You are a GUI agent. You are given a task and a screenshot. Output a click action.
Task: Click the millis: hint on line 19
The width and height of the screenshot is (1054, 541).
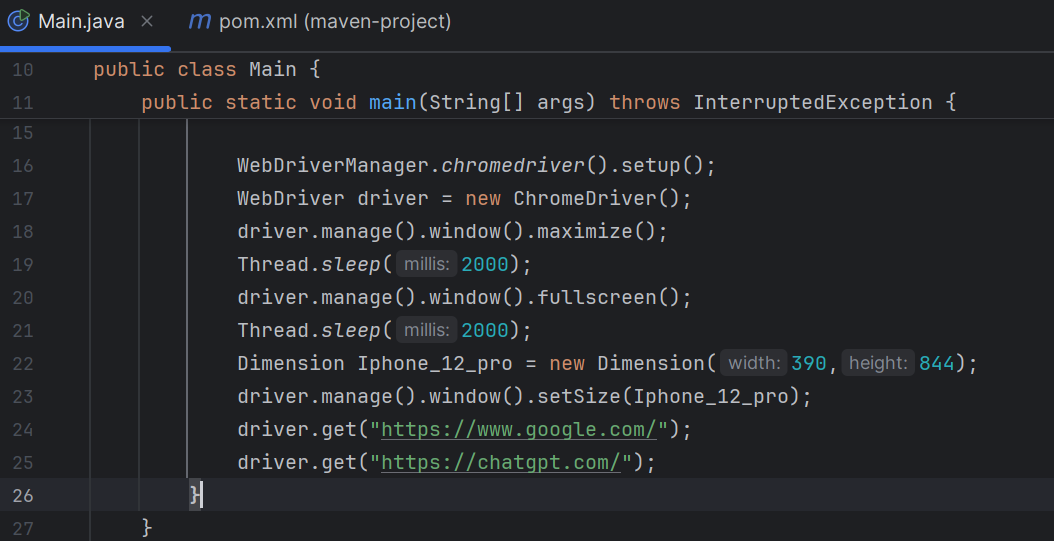(x=427, y=265)
